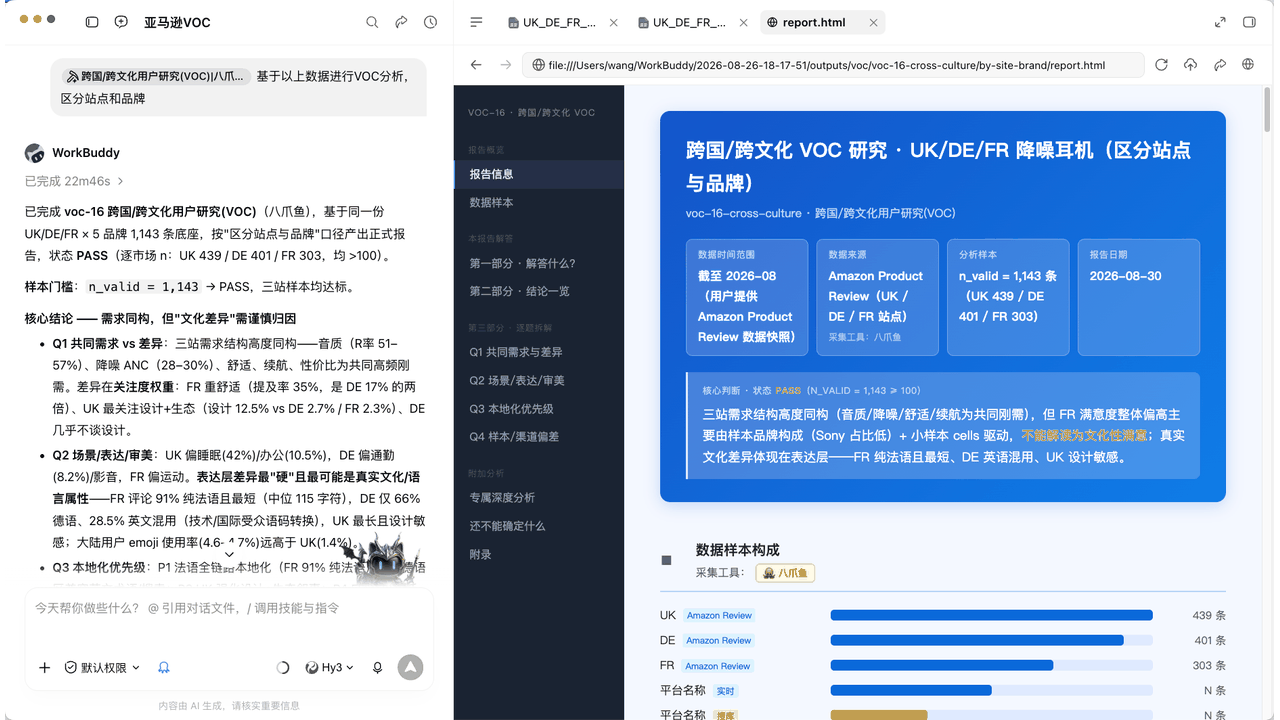
Task: Click the reload button next to the URL bar
Action: 1161,65
